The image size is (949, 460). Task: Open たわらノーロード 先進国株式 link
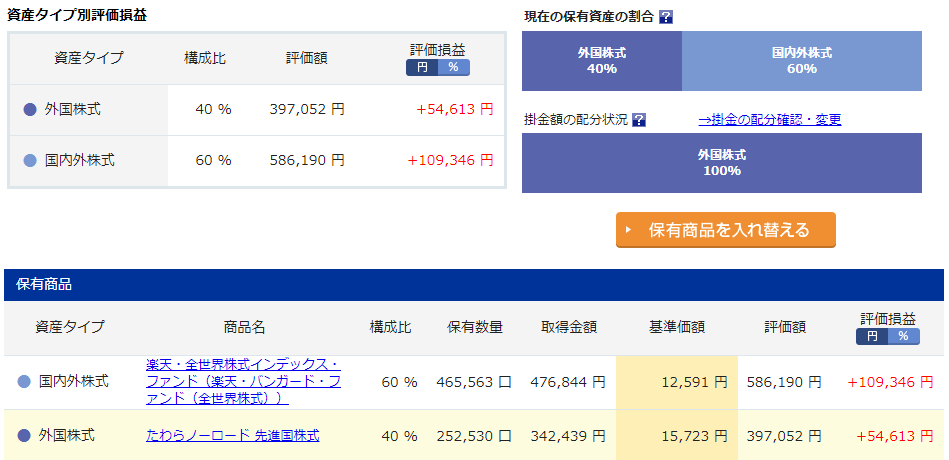233,435
